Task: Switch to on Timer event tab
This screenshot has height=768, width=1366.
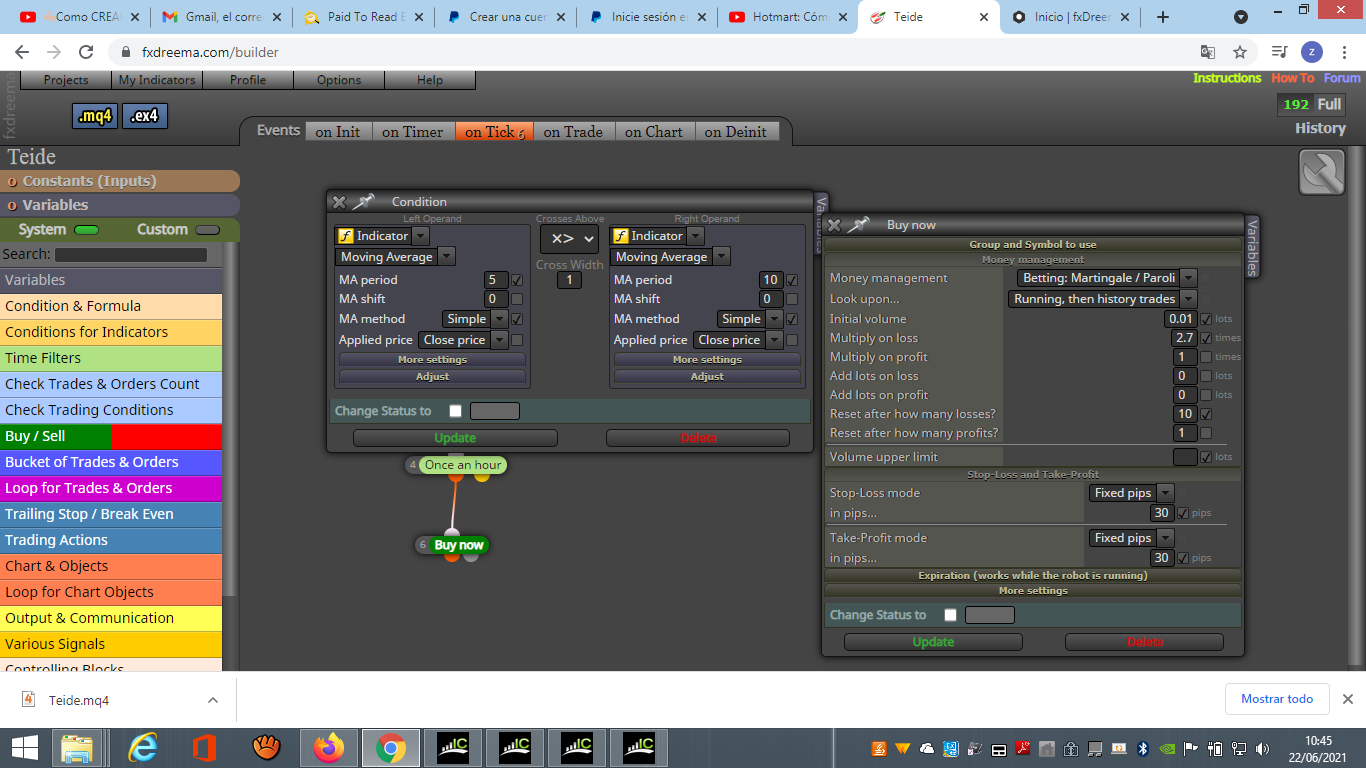Action: coord(413,132)
